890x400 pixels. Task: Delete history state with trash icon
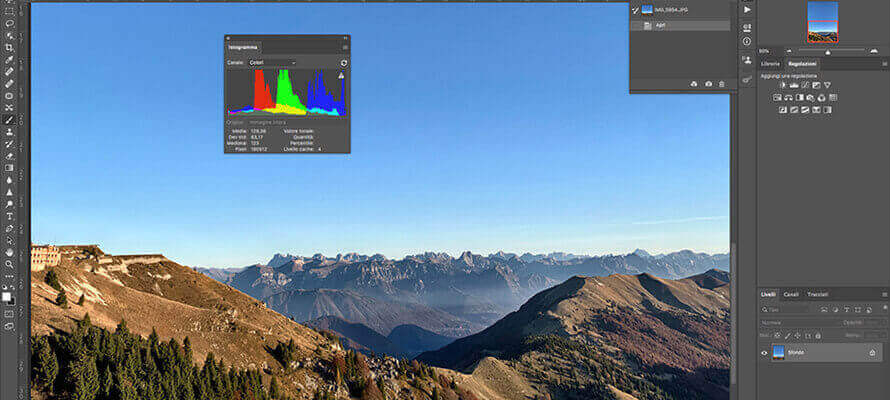[723, 84]
